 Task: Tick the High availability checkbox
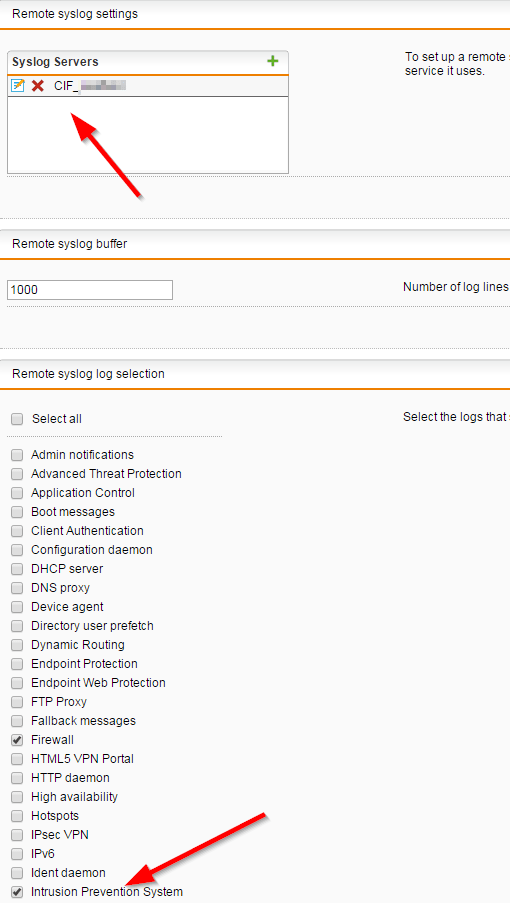(17, 797)
